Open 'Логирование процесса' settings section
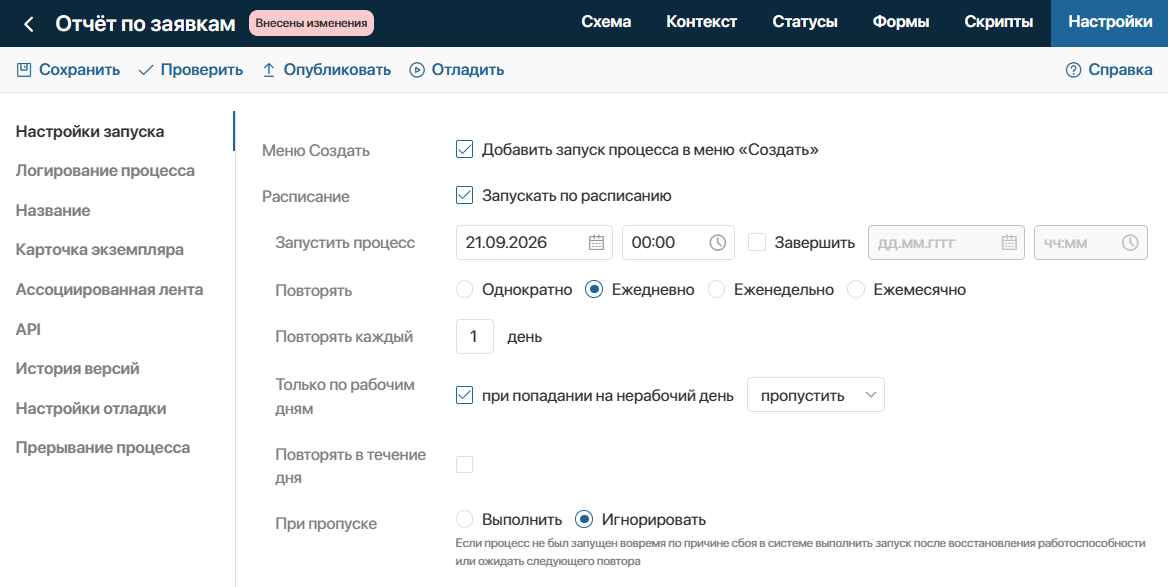Viewport: 1168px width, 587px height. click(105, 171)
